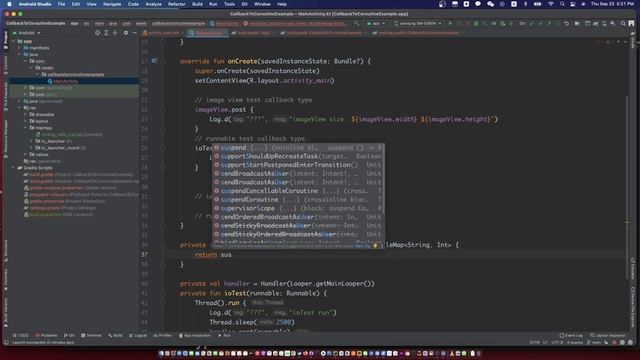This screenshot has width=640, height=360.
Task: Open the Favorites tool window stripe
Action: (5, 280)
